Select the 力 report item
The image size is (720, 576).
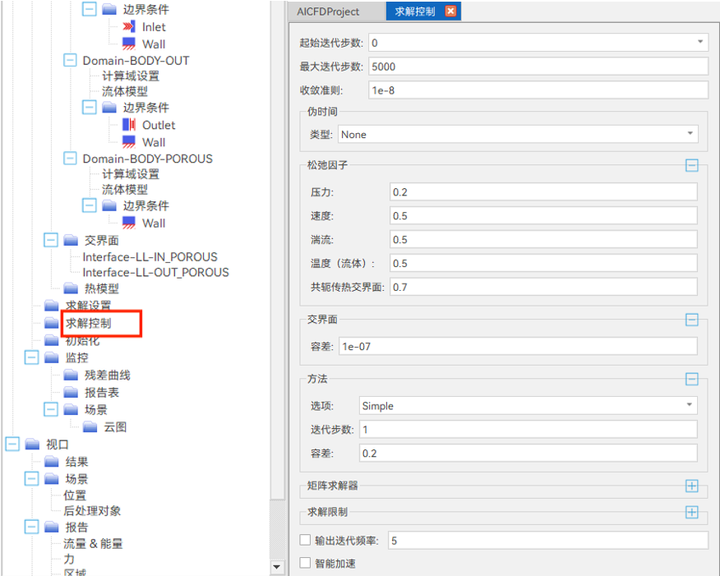pyautogui.click(x=69, y=559)
